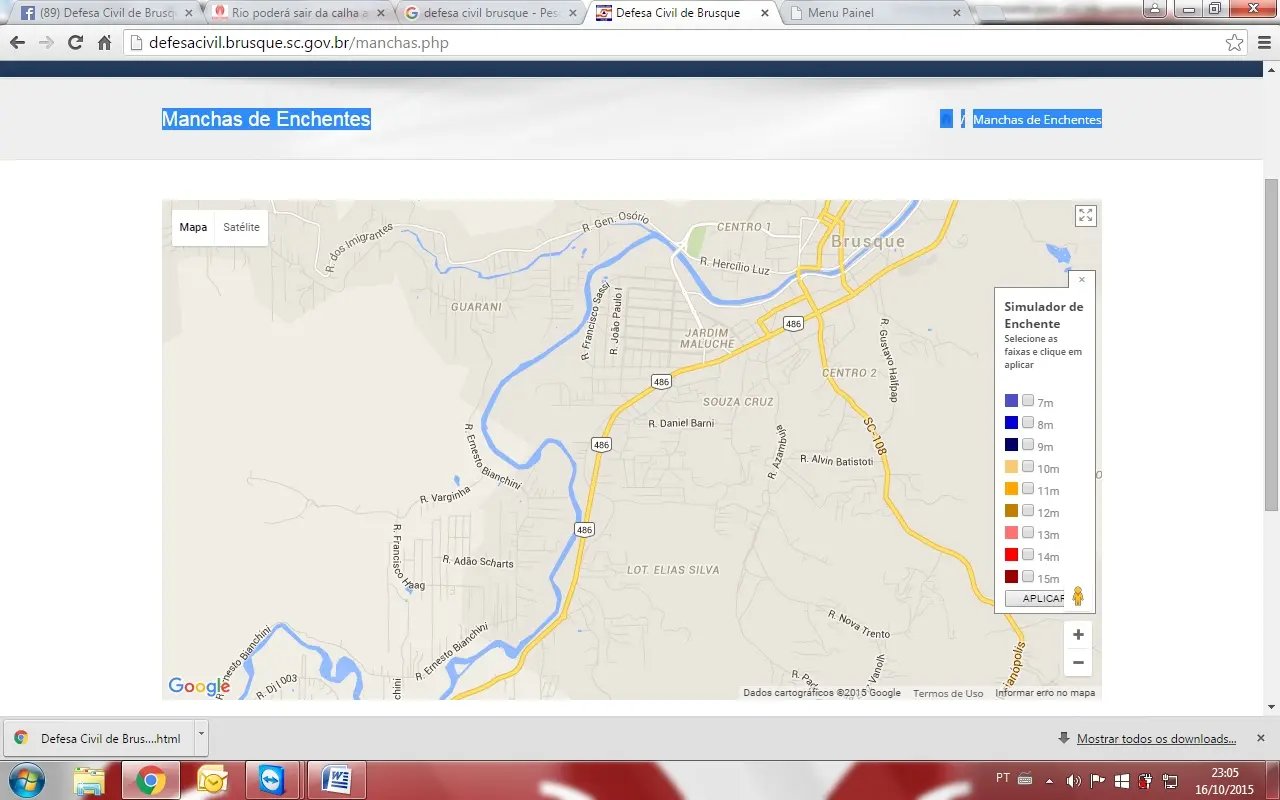Zoom in with the map plus button
Image resolution: width=1280 pixels, height=800 pixels.
tap(1078, 635)
